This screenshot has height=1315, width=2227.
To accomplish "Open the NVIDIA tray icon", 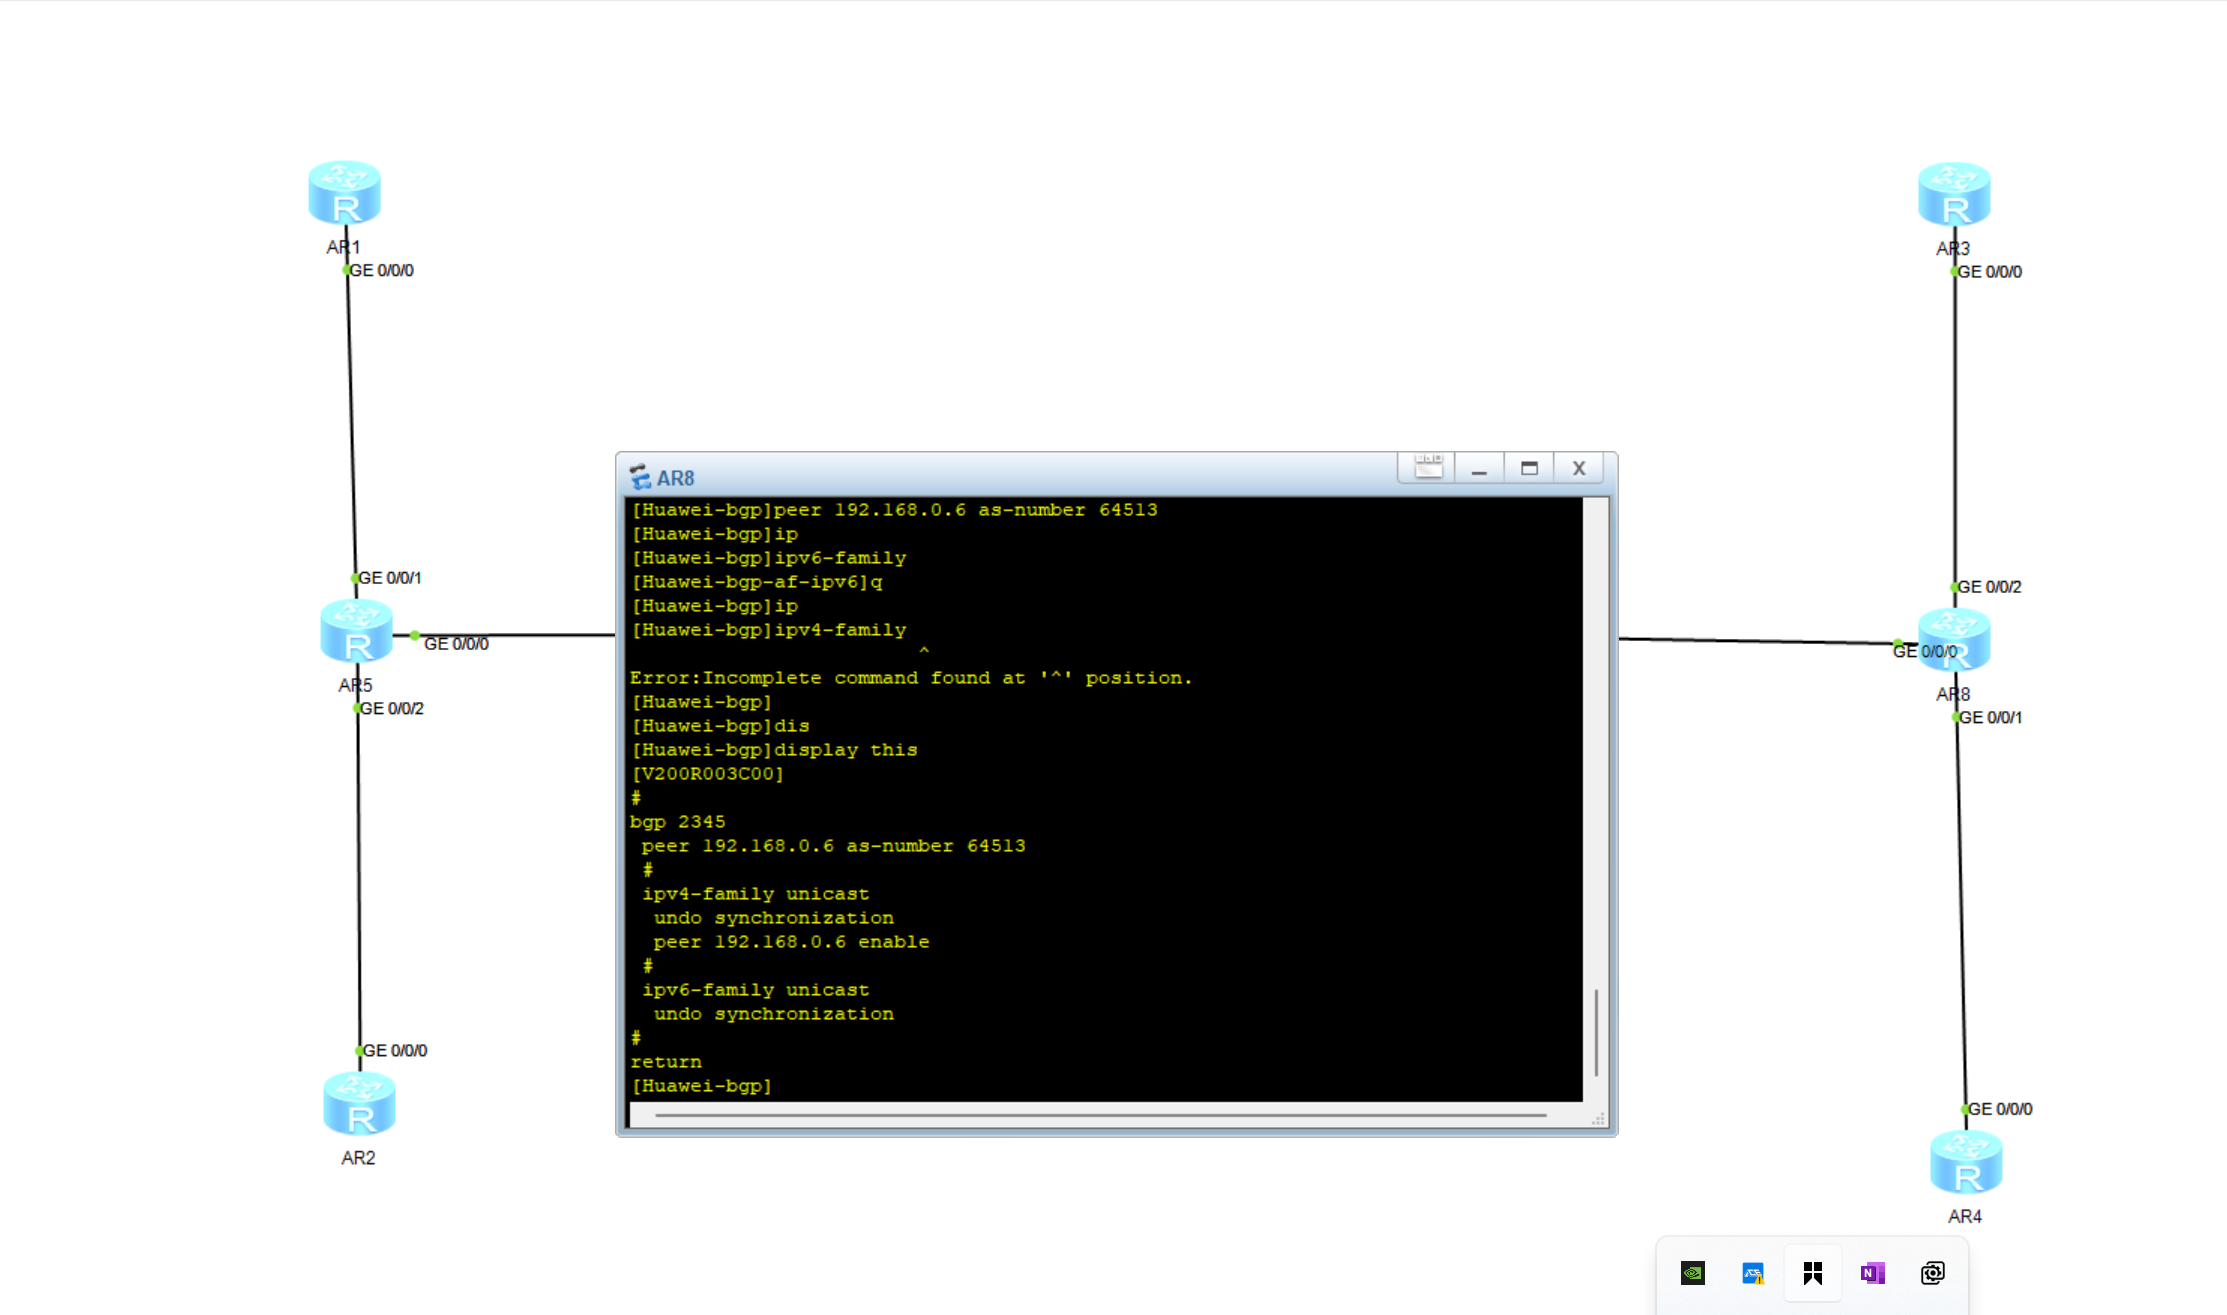I will click(1693, 1273).
